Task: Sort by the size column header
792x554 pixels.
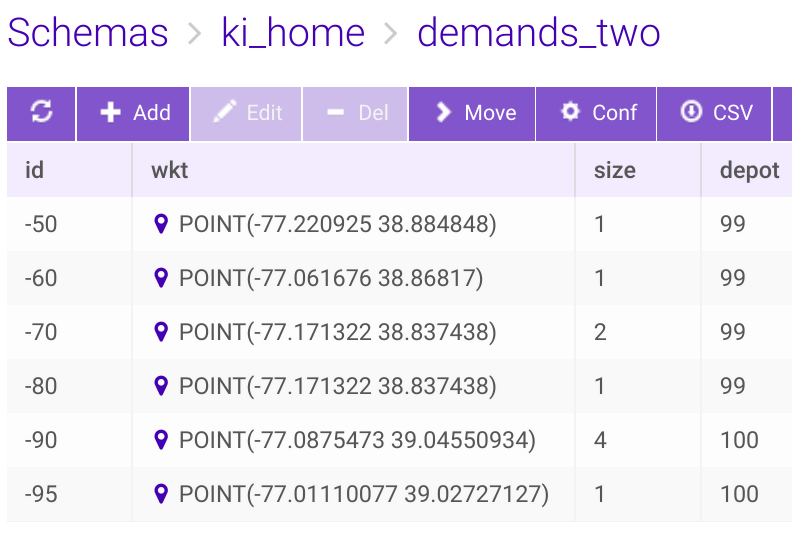Action: (x=614, y=170)
